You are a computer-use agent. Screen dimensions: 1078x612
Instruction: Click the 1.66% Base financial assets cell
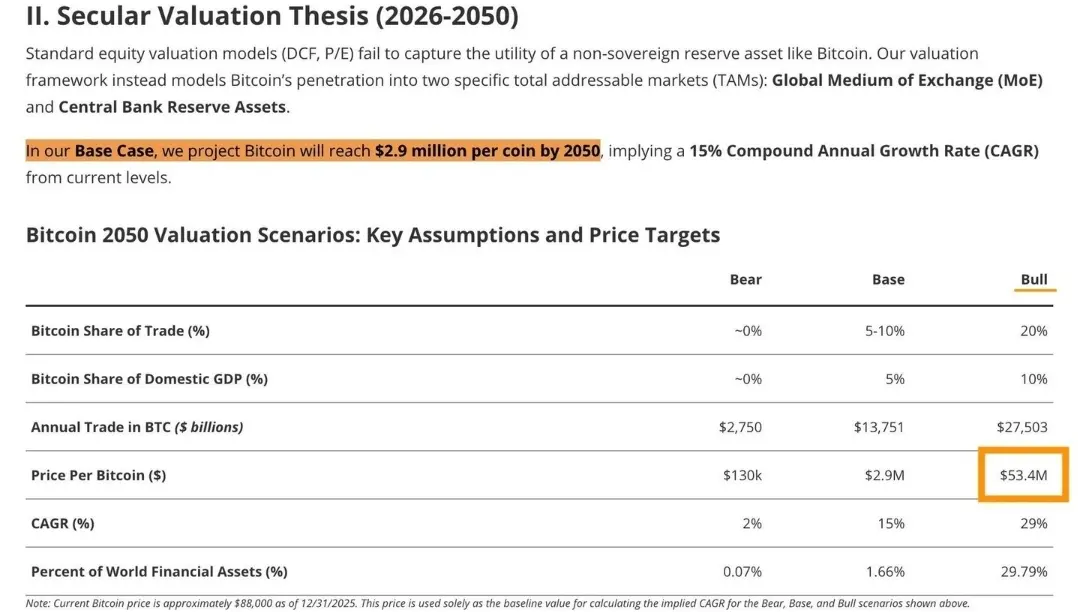884,571
